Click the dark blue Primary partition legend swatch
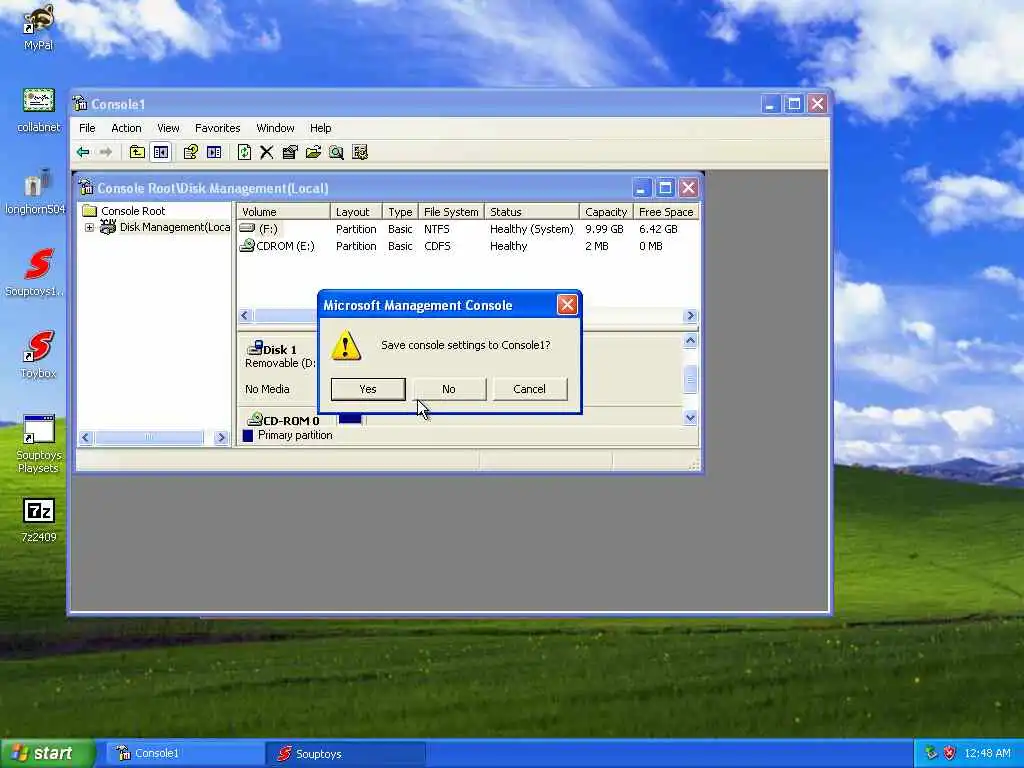The image size is (1024, 768). point(248,436)
